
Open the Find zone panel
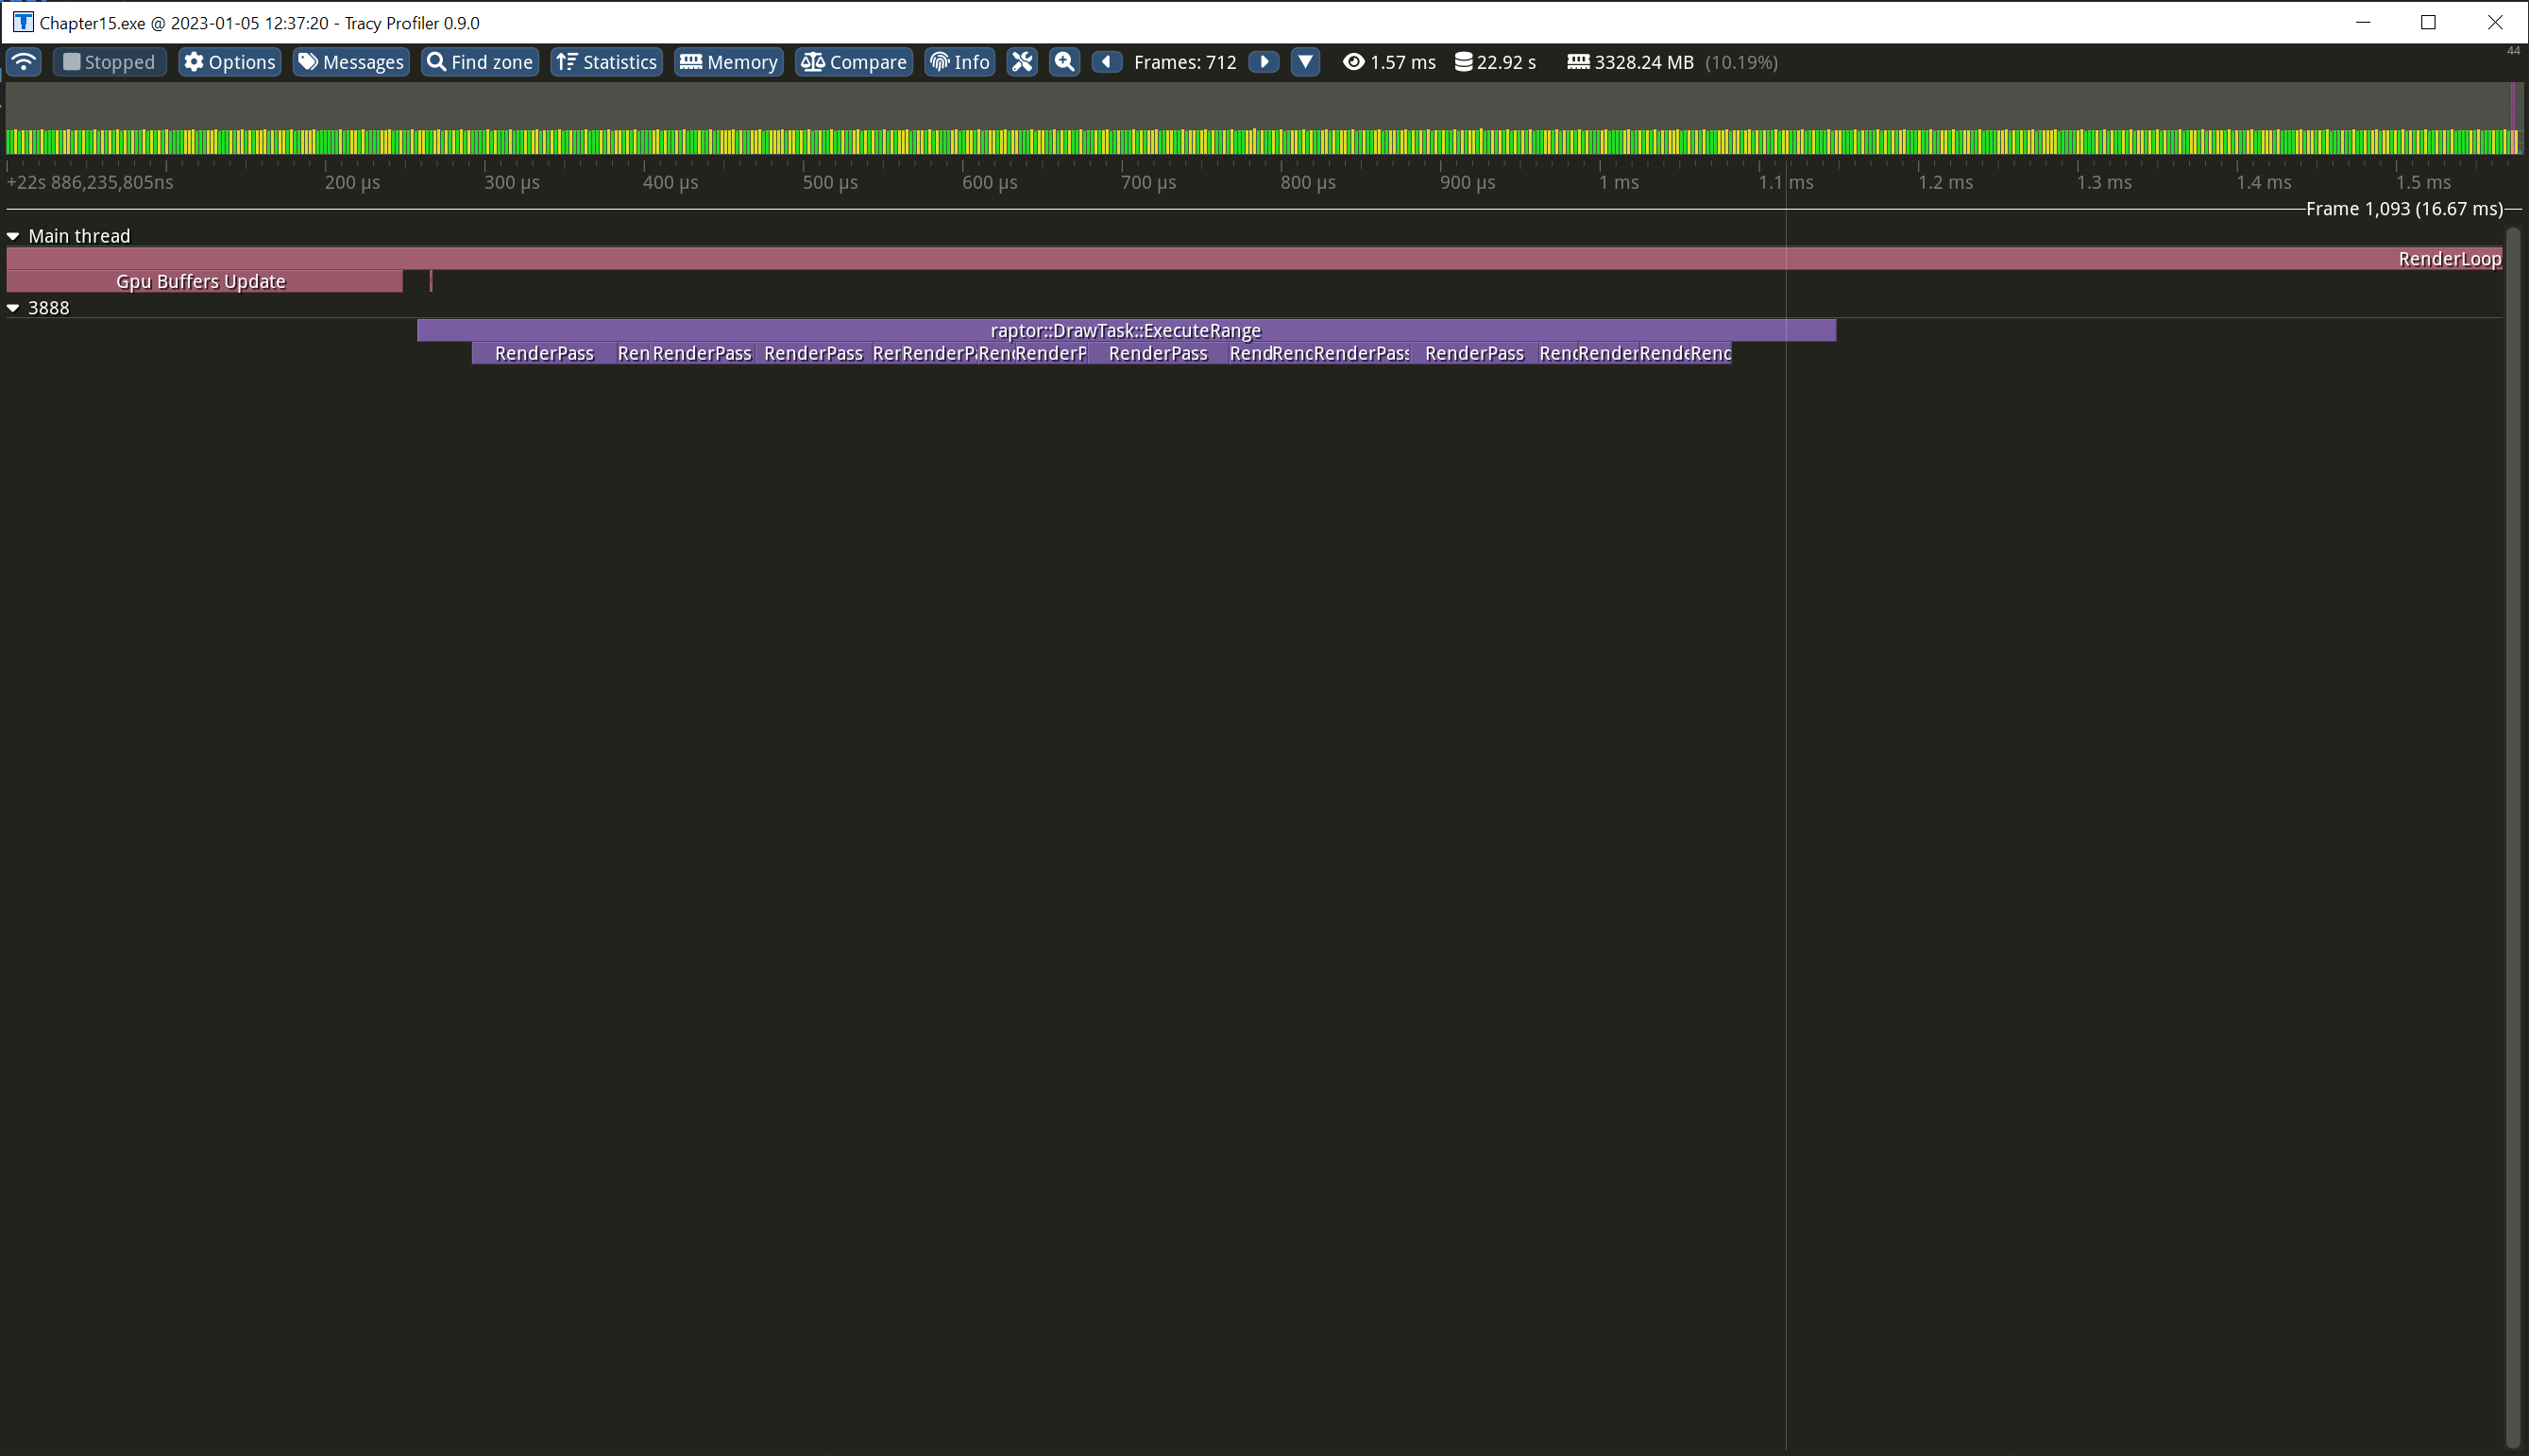[x=479, y=62]
